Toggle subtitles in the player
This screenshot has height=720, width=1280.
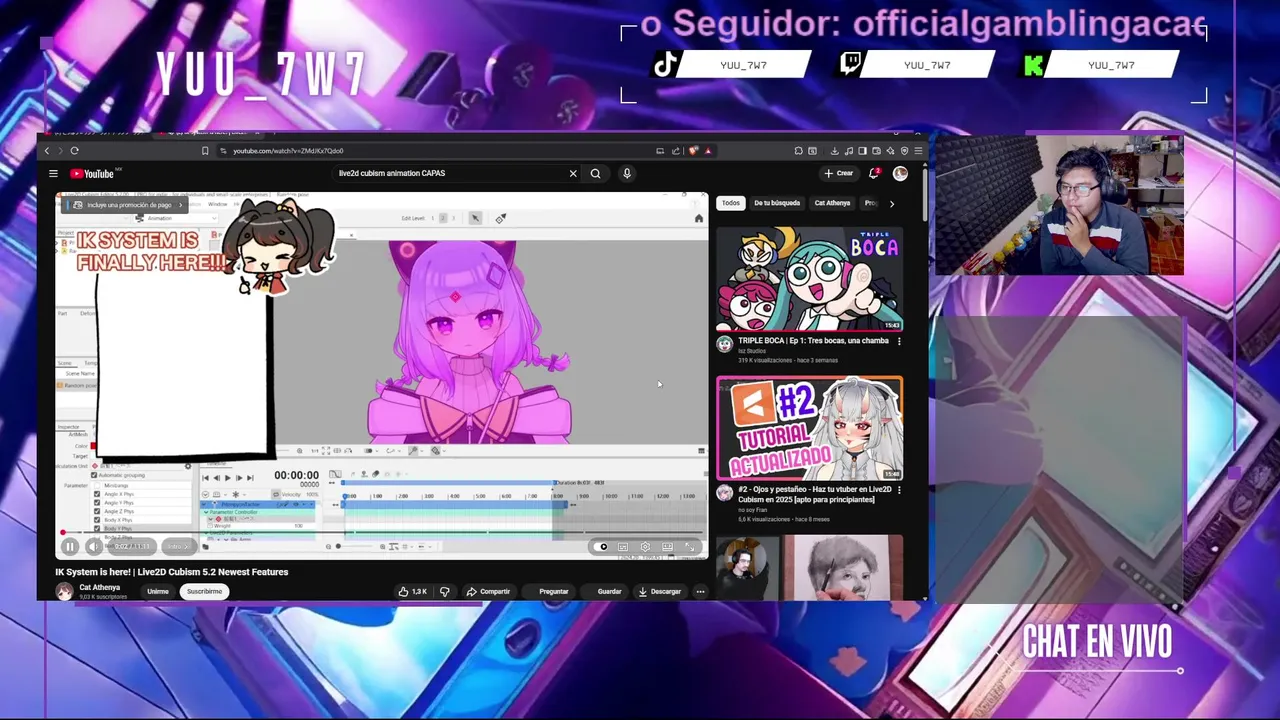point(623,547)
